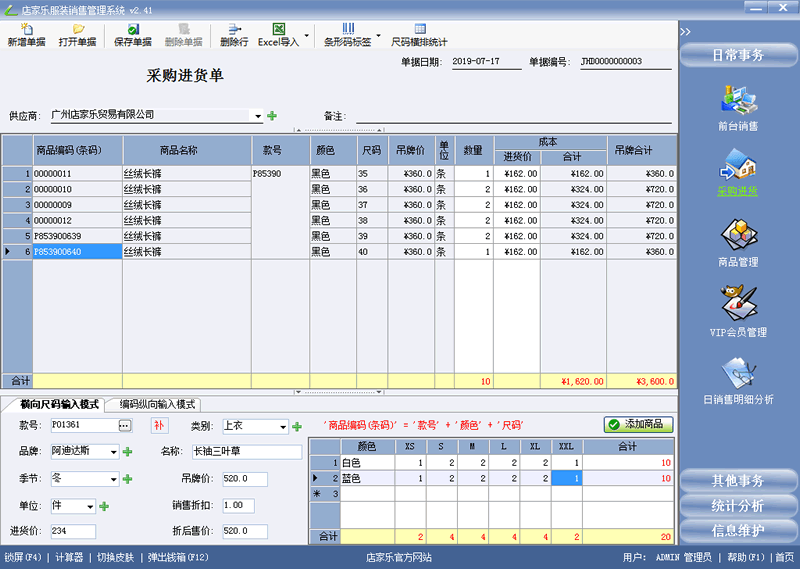Open the 采购进货 sidebar icon
This screenshot has width=800, height=569.
point(738,172)
